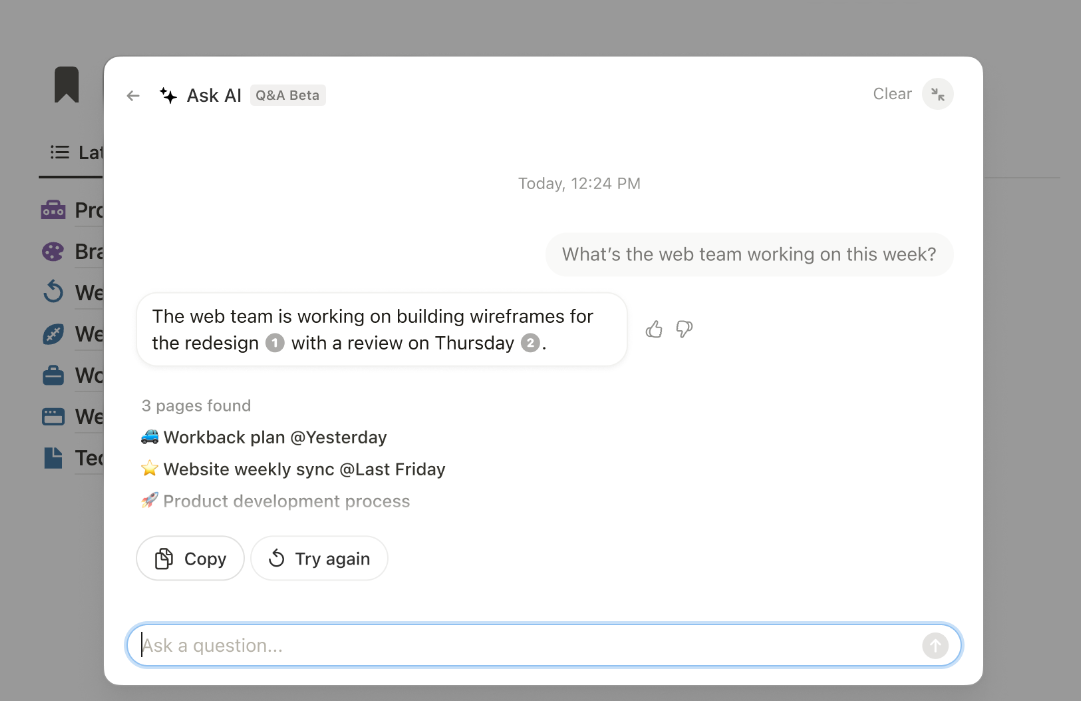Open the Workback plan @Yesterday page

(264, 437)
